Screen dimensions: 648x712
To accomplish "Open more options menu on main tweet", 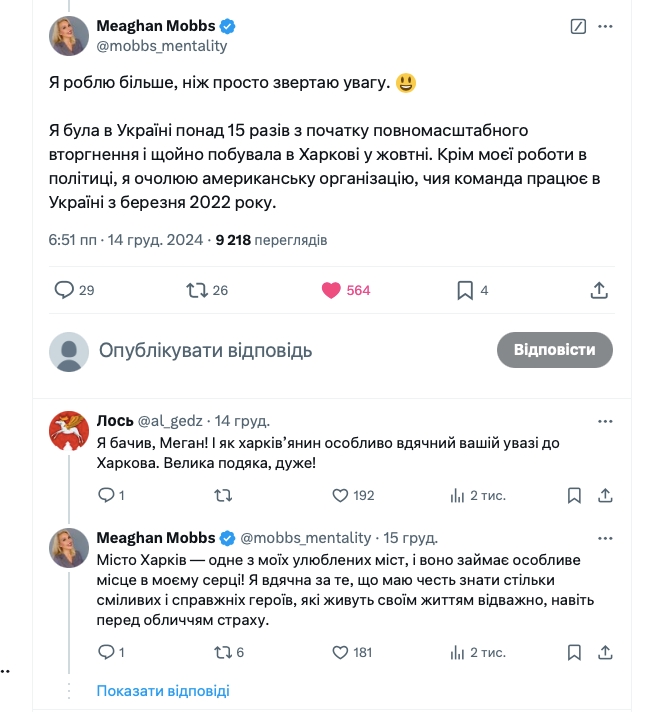I will 605,27.
